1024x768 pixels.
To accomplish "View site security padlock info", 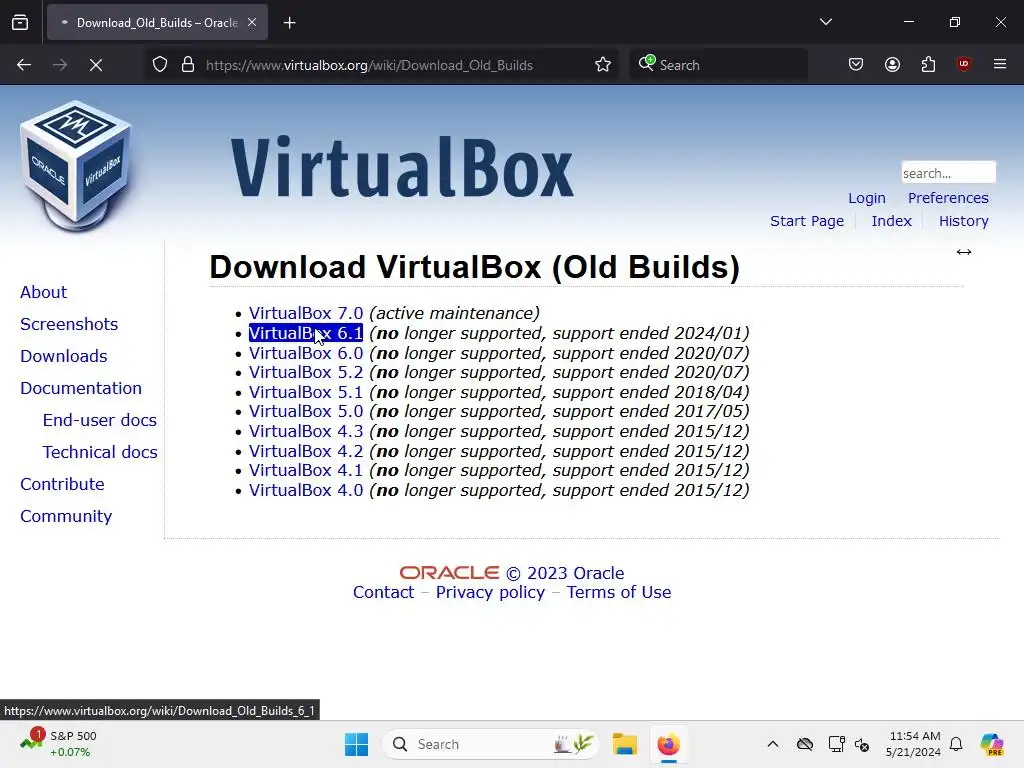I will click(x=188, y=65).
